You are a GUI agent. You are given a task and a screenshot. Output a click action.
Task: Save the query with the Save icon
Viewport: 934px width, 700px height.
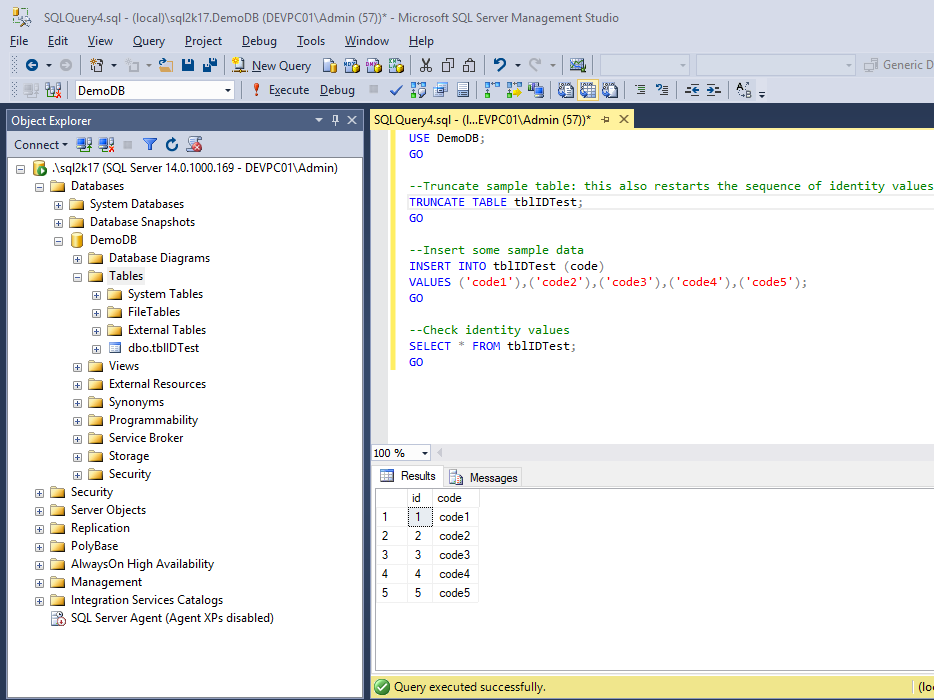(x=188, y=65)
